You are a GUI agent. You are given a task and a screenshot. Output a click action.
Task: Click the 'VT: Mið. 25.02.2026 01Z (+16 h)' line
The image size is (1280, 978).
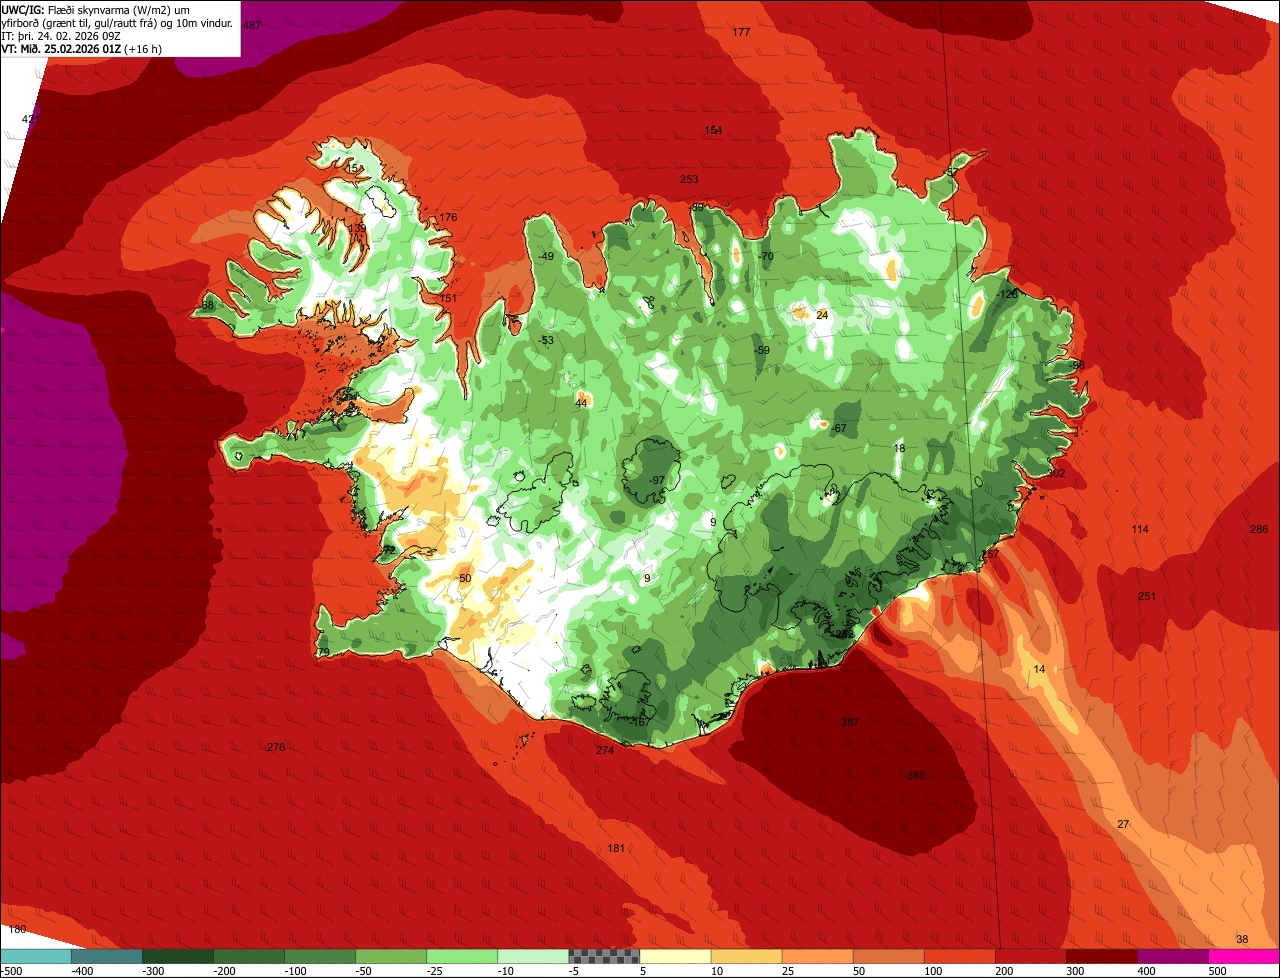(82, 49)
